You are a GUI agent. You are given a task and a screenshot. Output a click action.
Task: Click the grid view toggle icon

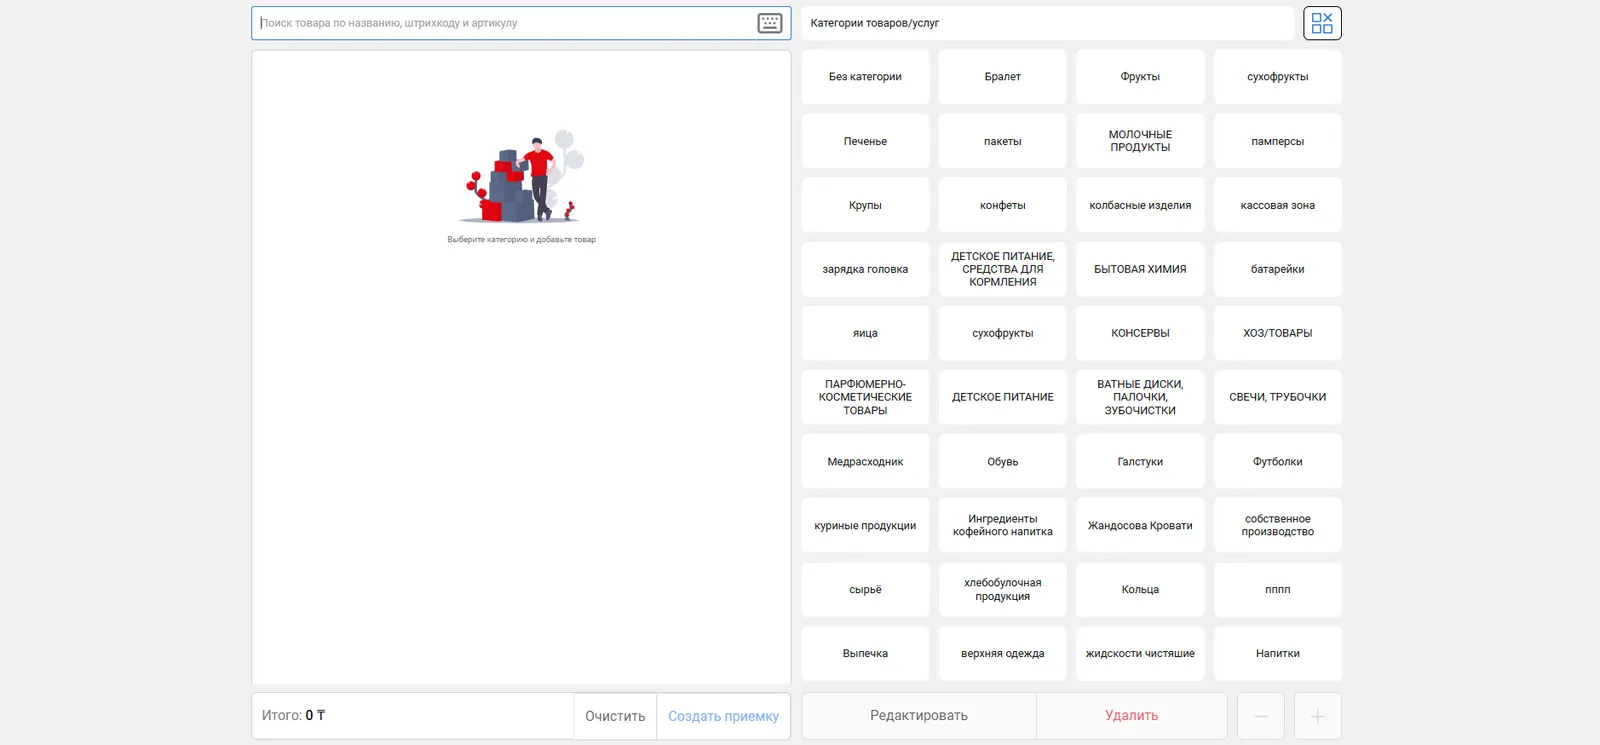1322,23
